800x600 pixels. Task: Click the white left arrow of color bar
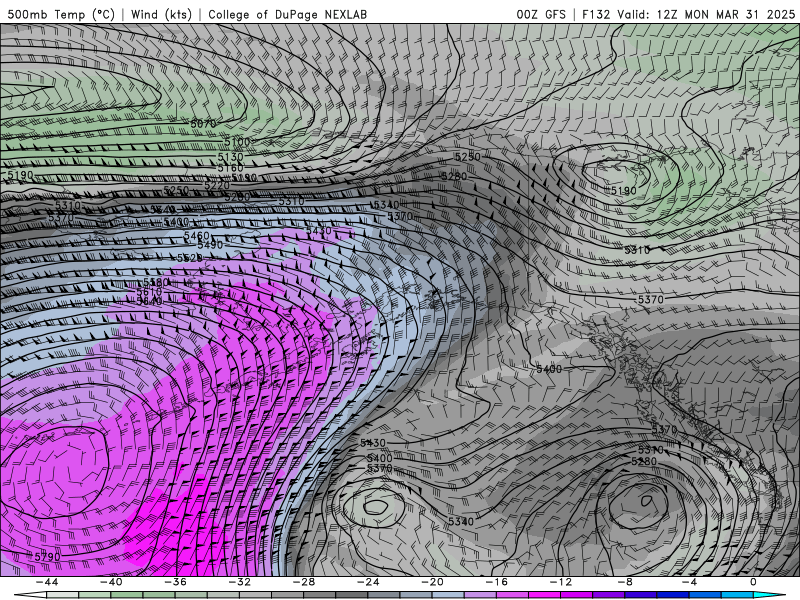point(30,596)
